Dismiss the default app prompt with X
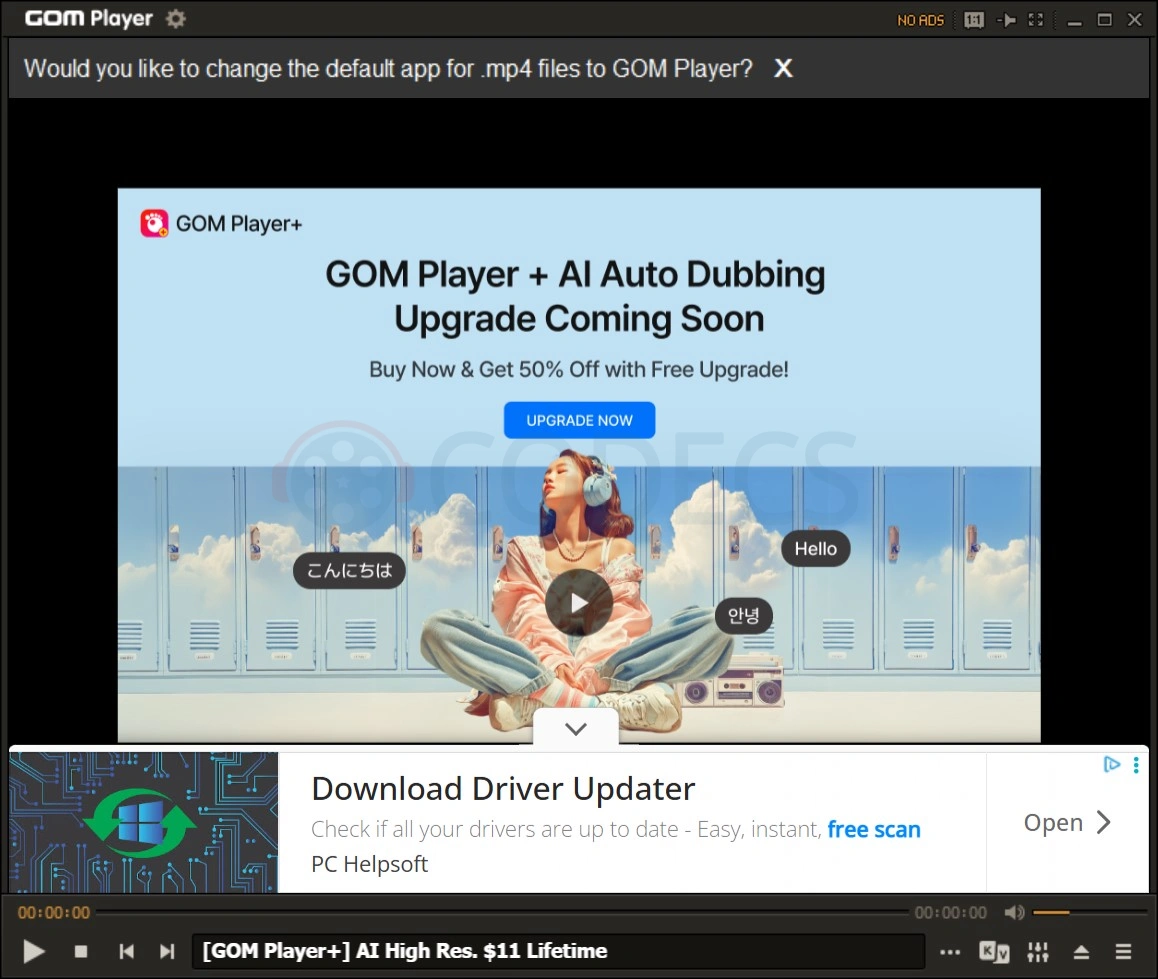 pyautogui.click(x=784, y=69)
